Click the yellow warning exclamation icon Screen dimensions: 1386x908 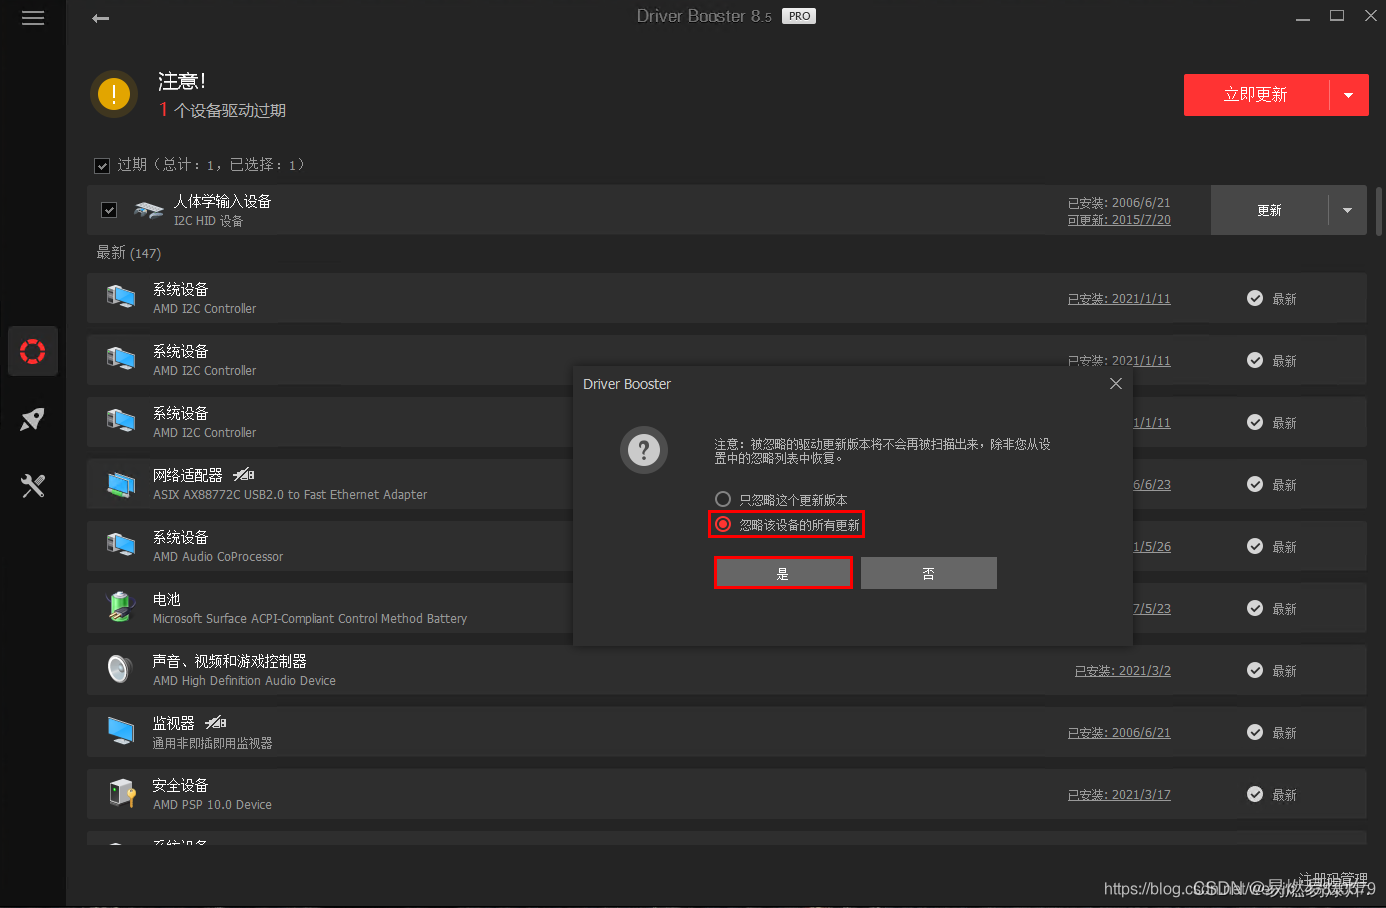114,95
